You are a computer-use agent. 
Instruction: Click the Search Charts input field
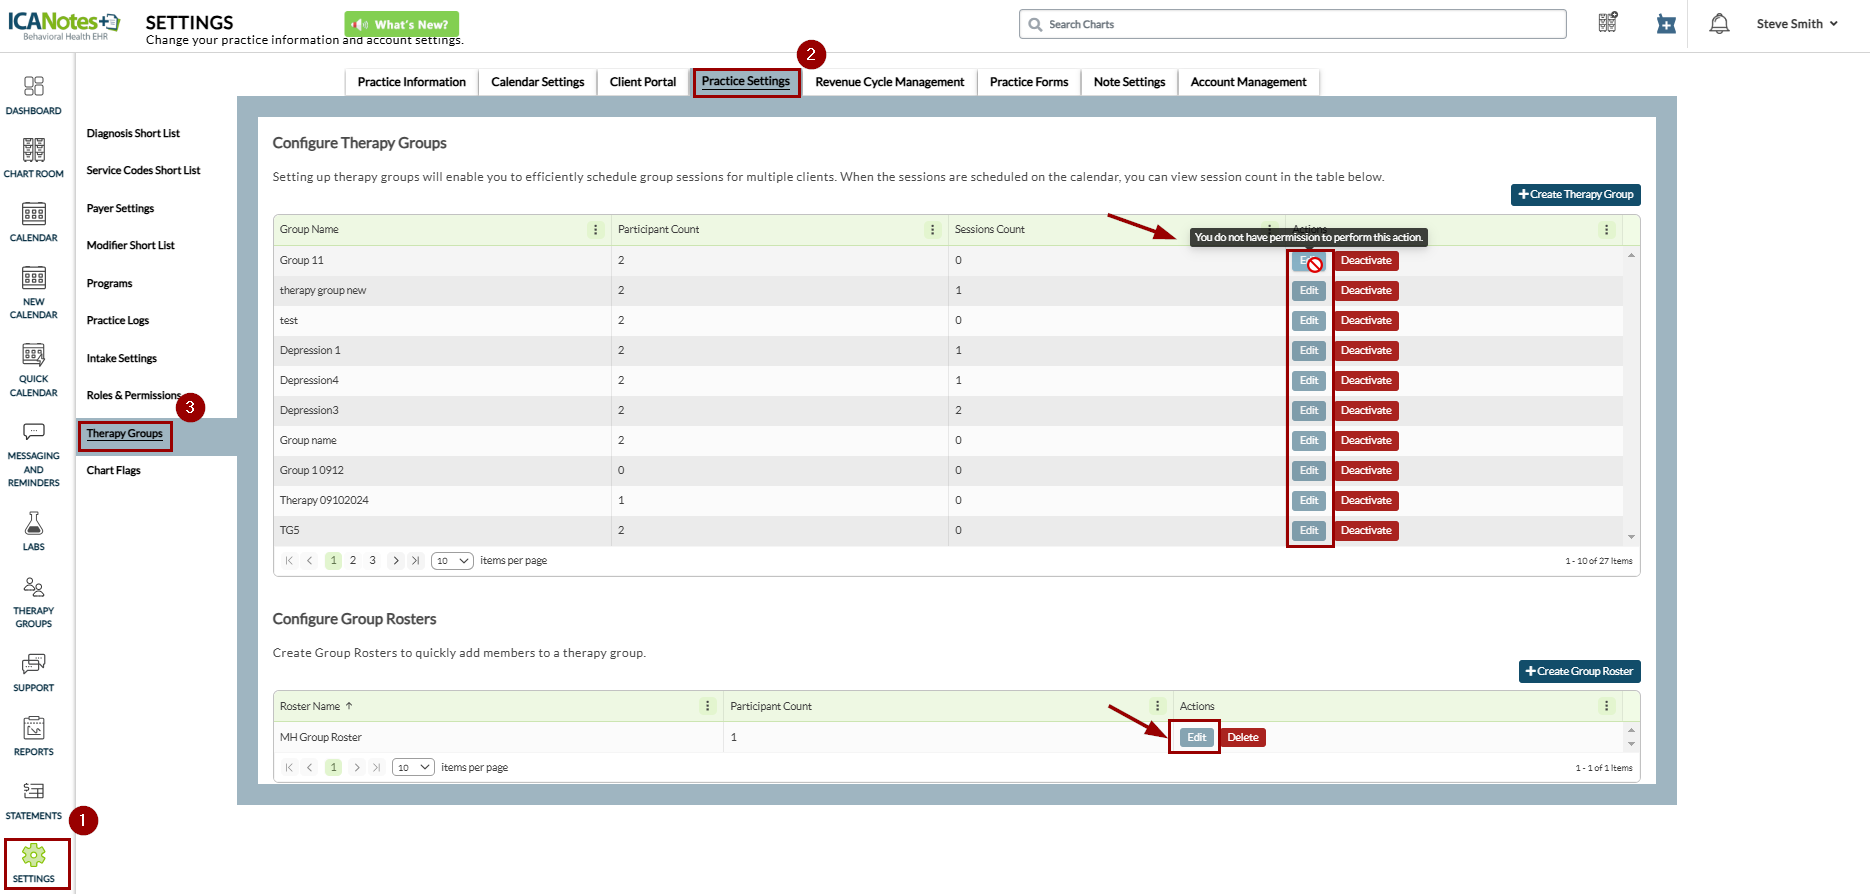(1292, 24)
